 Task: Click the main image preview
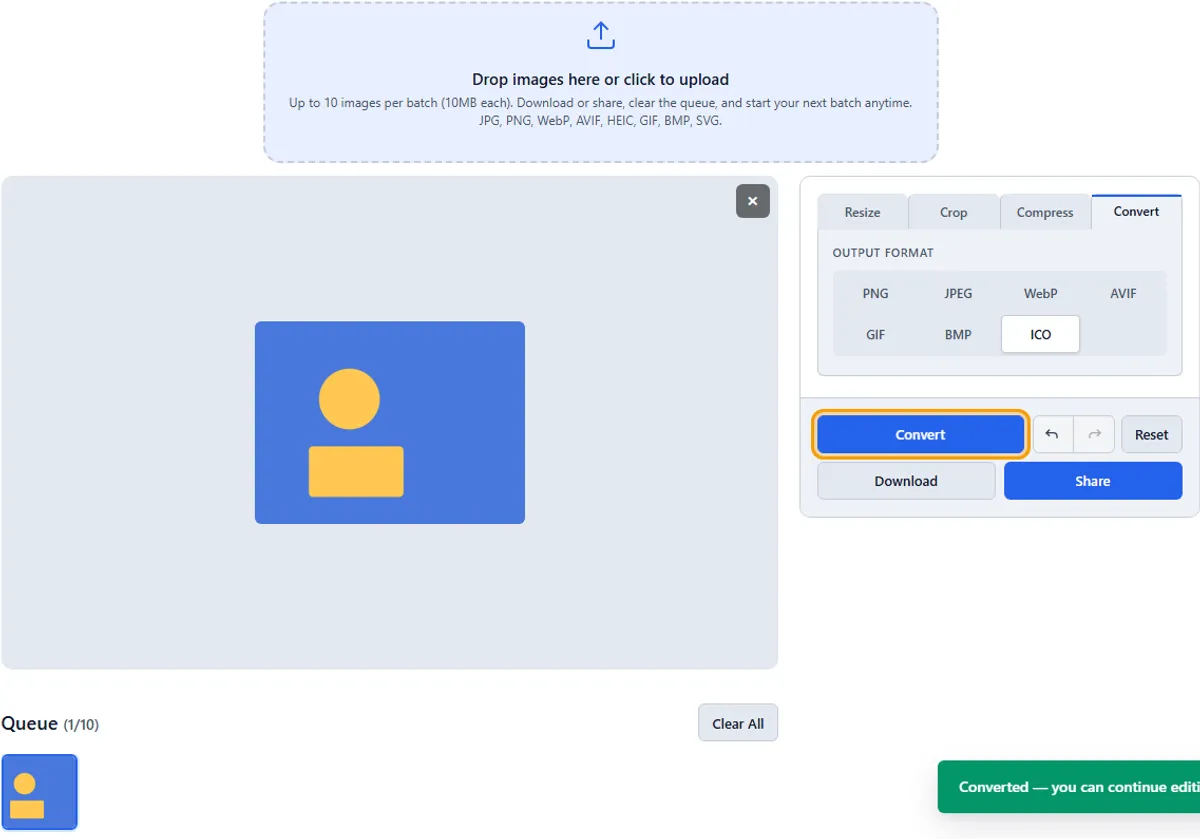tap(390, 422)
